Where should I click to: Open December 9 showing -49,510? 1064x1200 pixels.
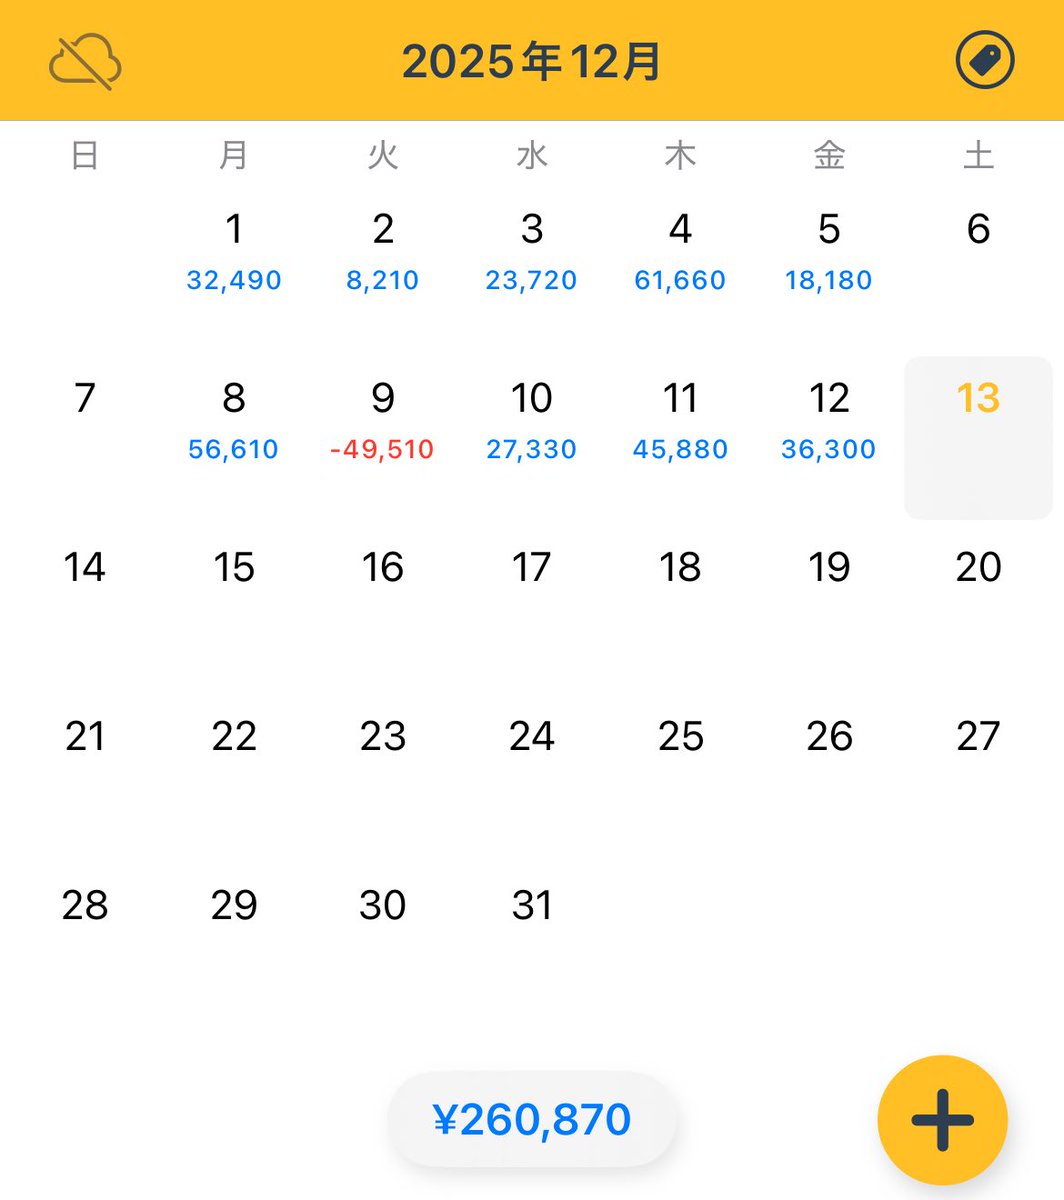(383, 419)
